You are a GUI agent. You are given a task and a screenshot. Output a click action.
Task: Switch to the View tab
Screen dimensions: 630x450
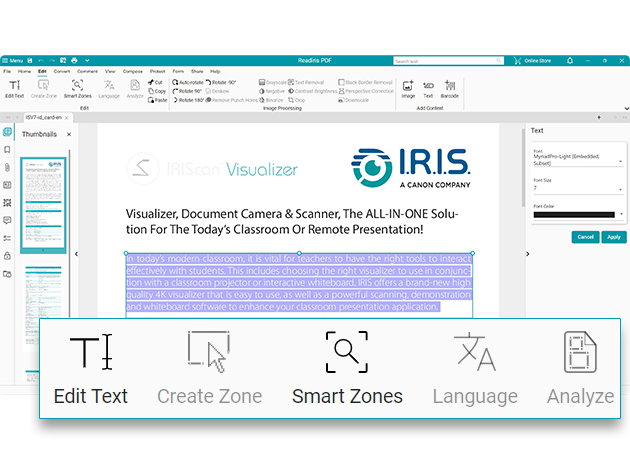click(110, 72)
